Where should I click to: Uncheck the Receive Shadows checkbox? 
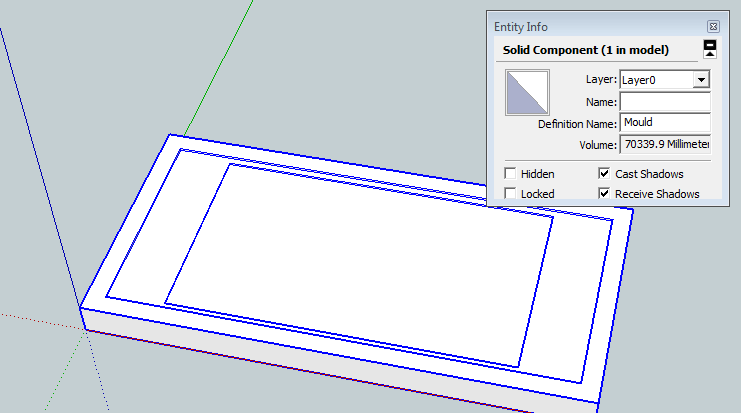coord(604,193)
